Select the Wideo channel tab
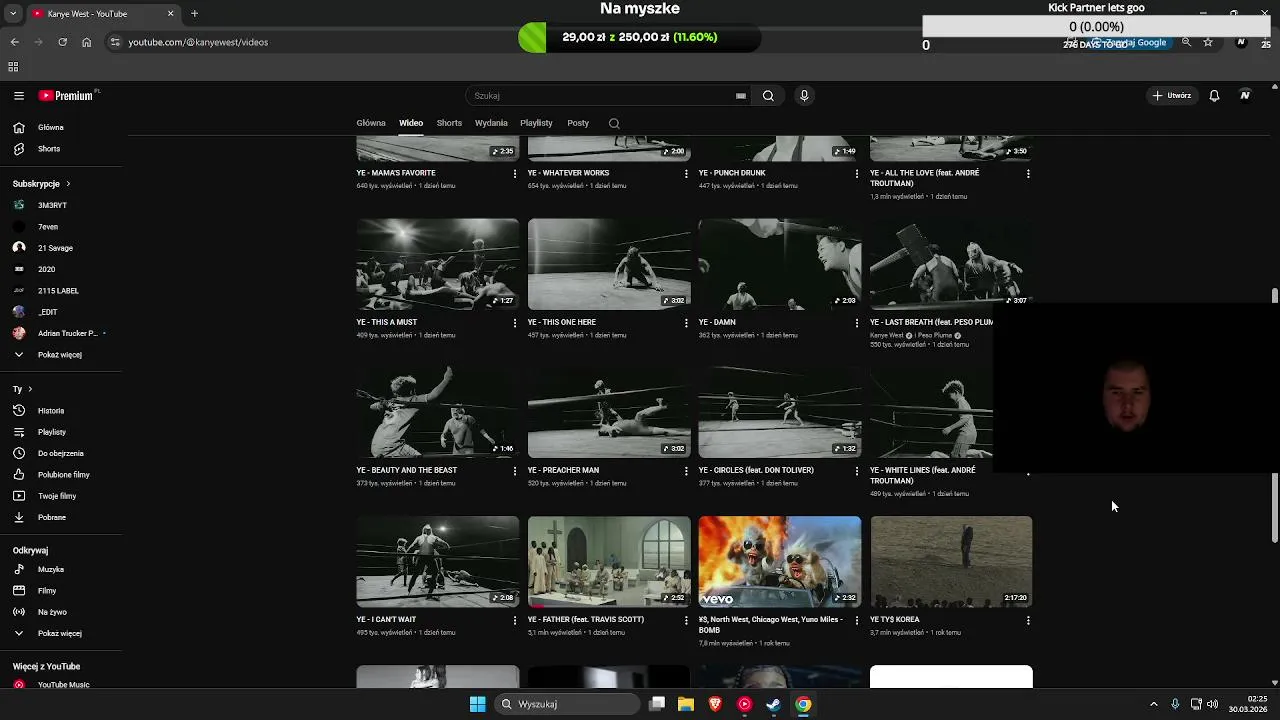The height and width of the screenshot is (720, 1280). click(x=411, y=123)
